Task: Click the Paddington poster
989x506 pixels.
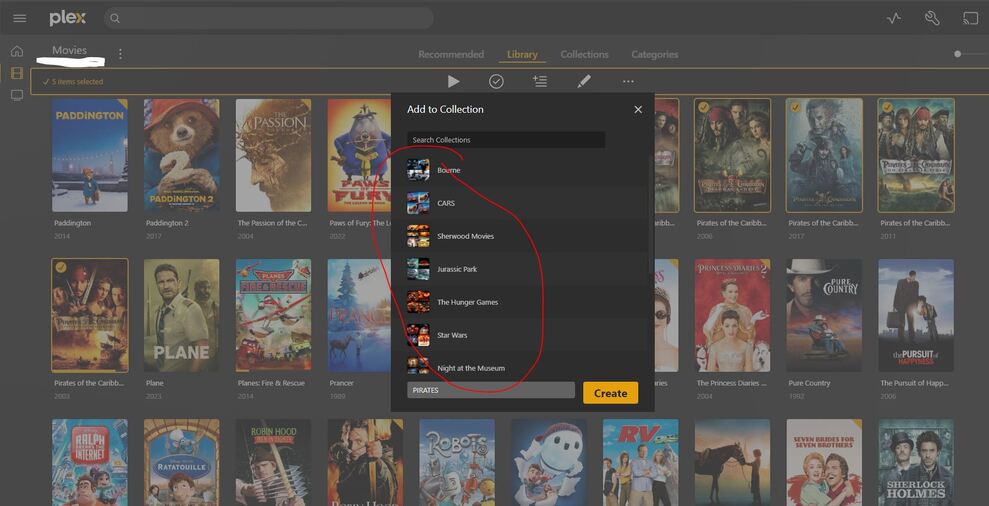Action: tap(90, 155)
